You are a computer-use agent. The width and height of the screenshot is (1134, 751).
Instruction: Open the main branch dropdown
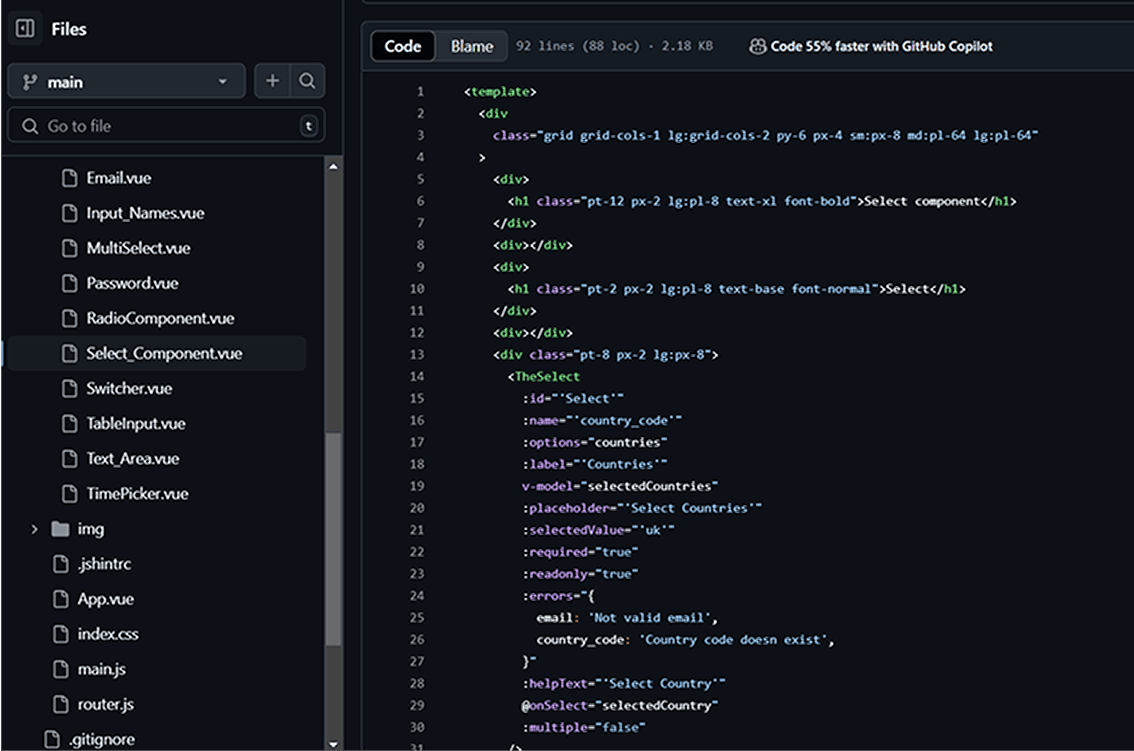(x=127, y=82)
